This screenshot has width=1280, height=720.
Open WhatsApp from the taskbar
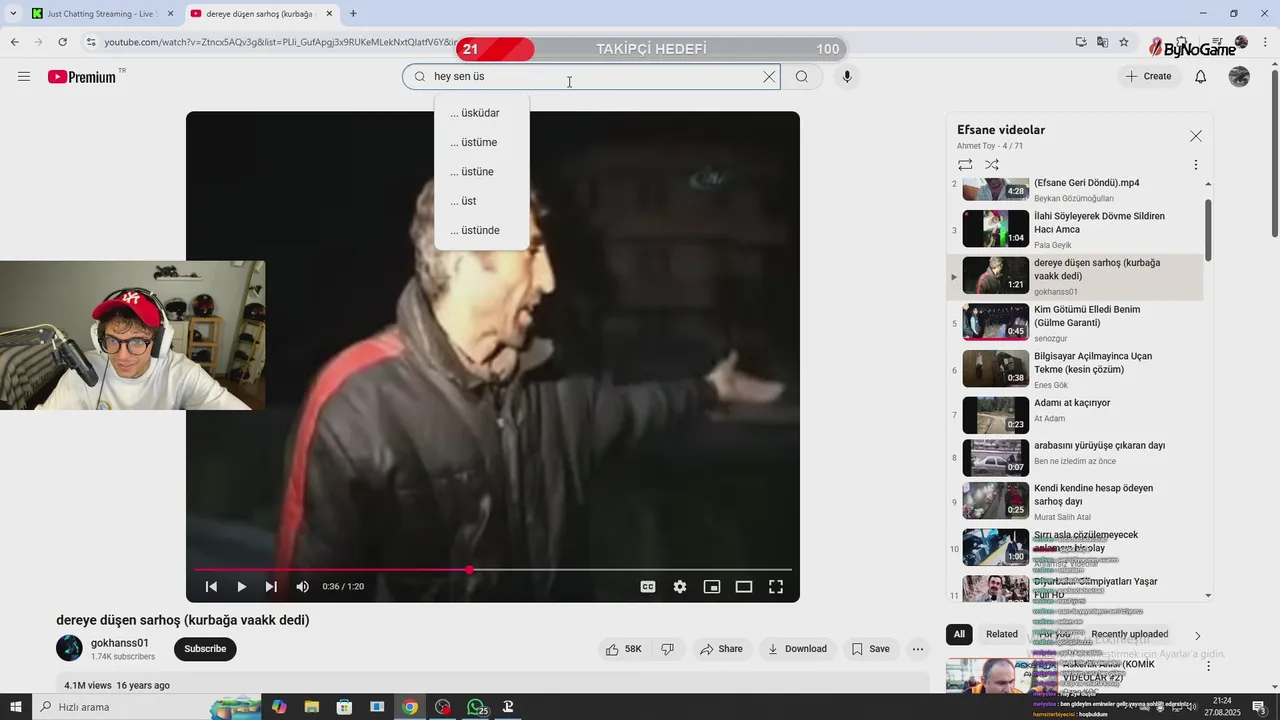coord(477,707)
